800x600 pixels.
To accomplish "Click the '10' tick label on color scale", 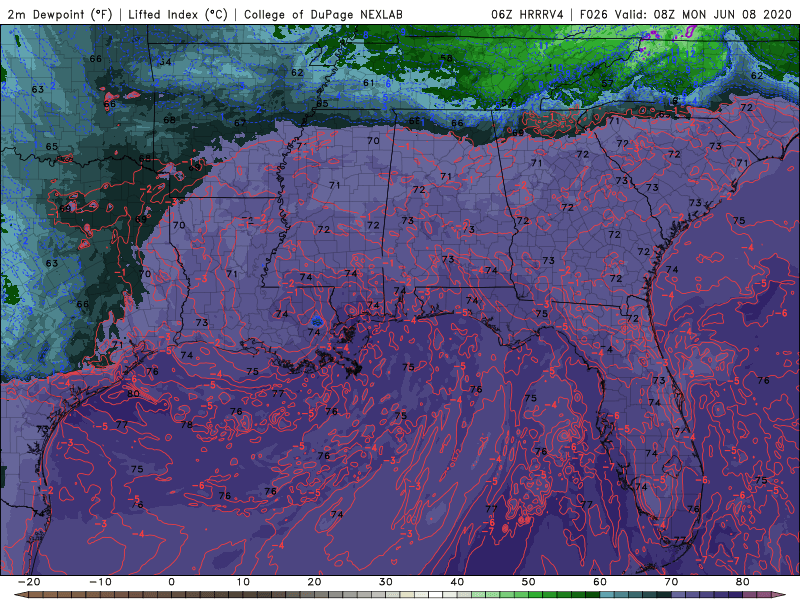I will point(243,582).
